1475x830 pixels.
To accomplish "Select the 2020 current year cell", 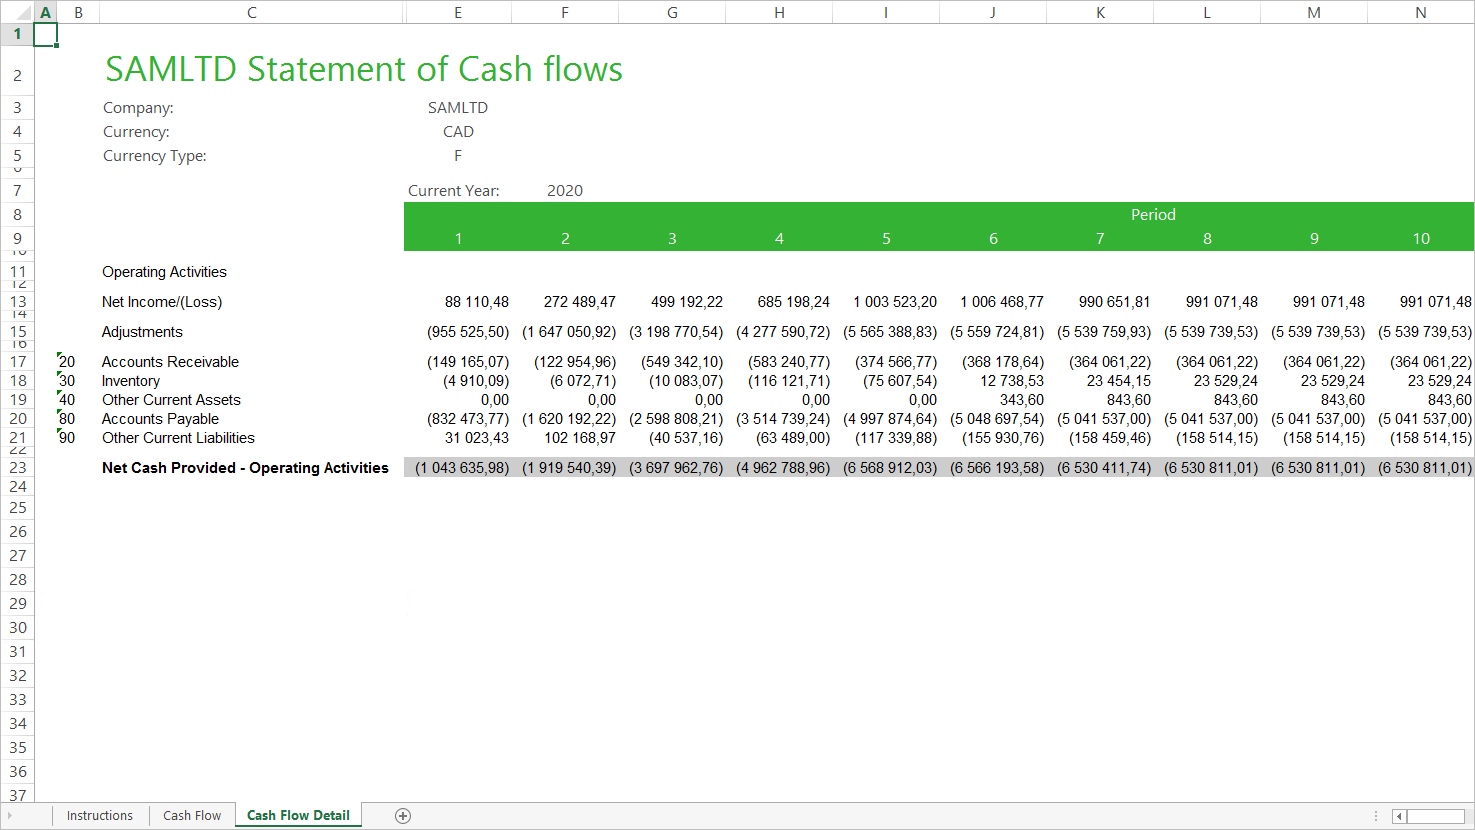I will (565, 191).
